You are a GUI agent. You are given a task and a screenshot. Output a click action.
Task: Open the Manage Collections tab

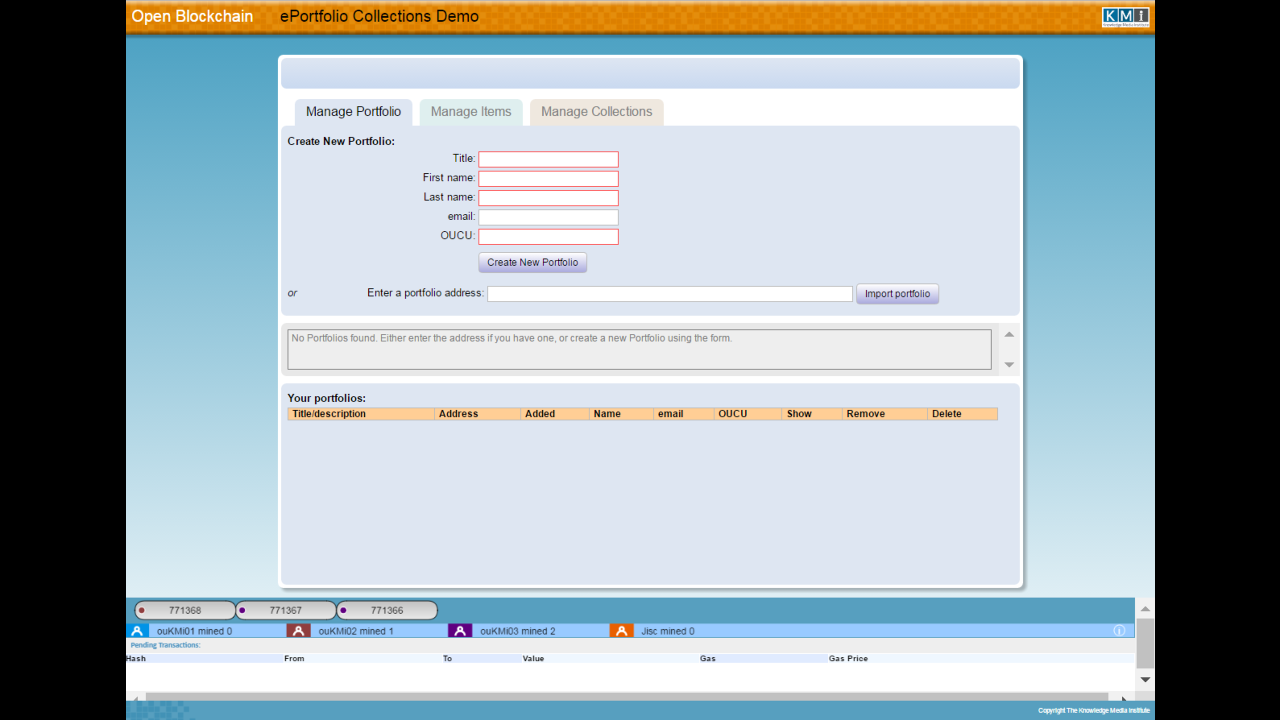coord(596,112)
